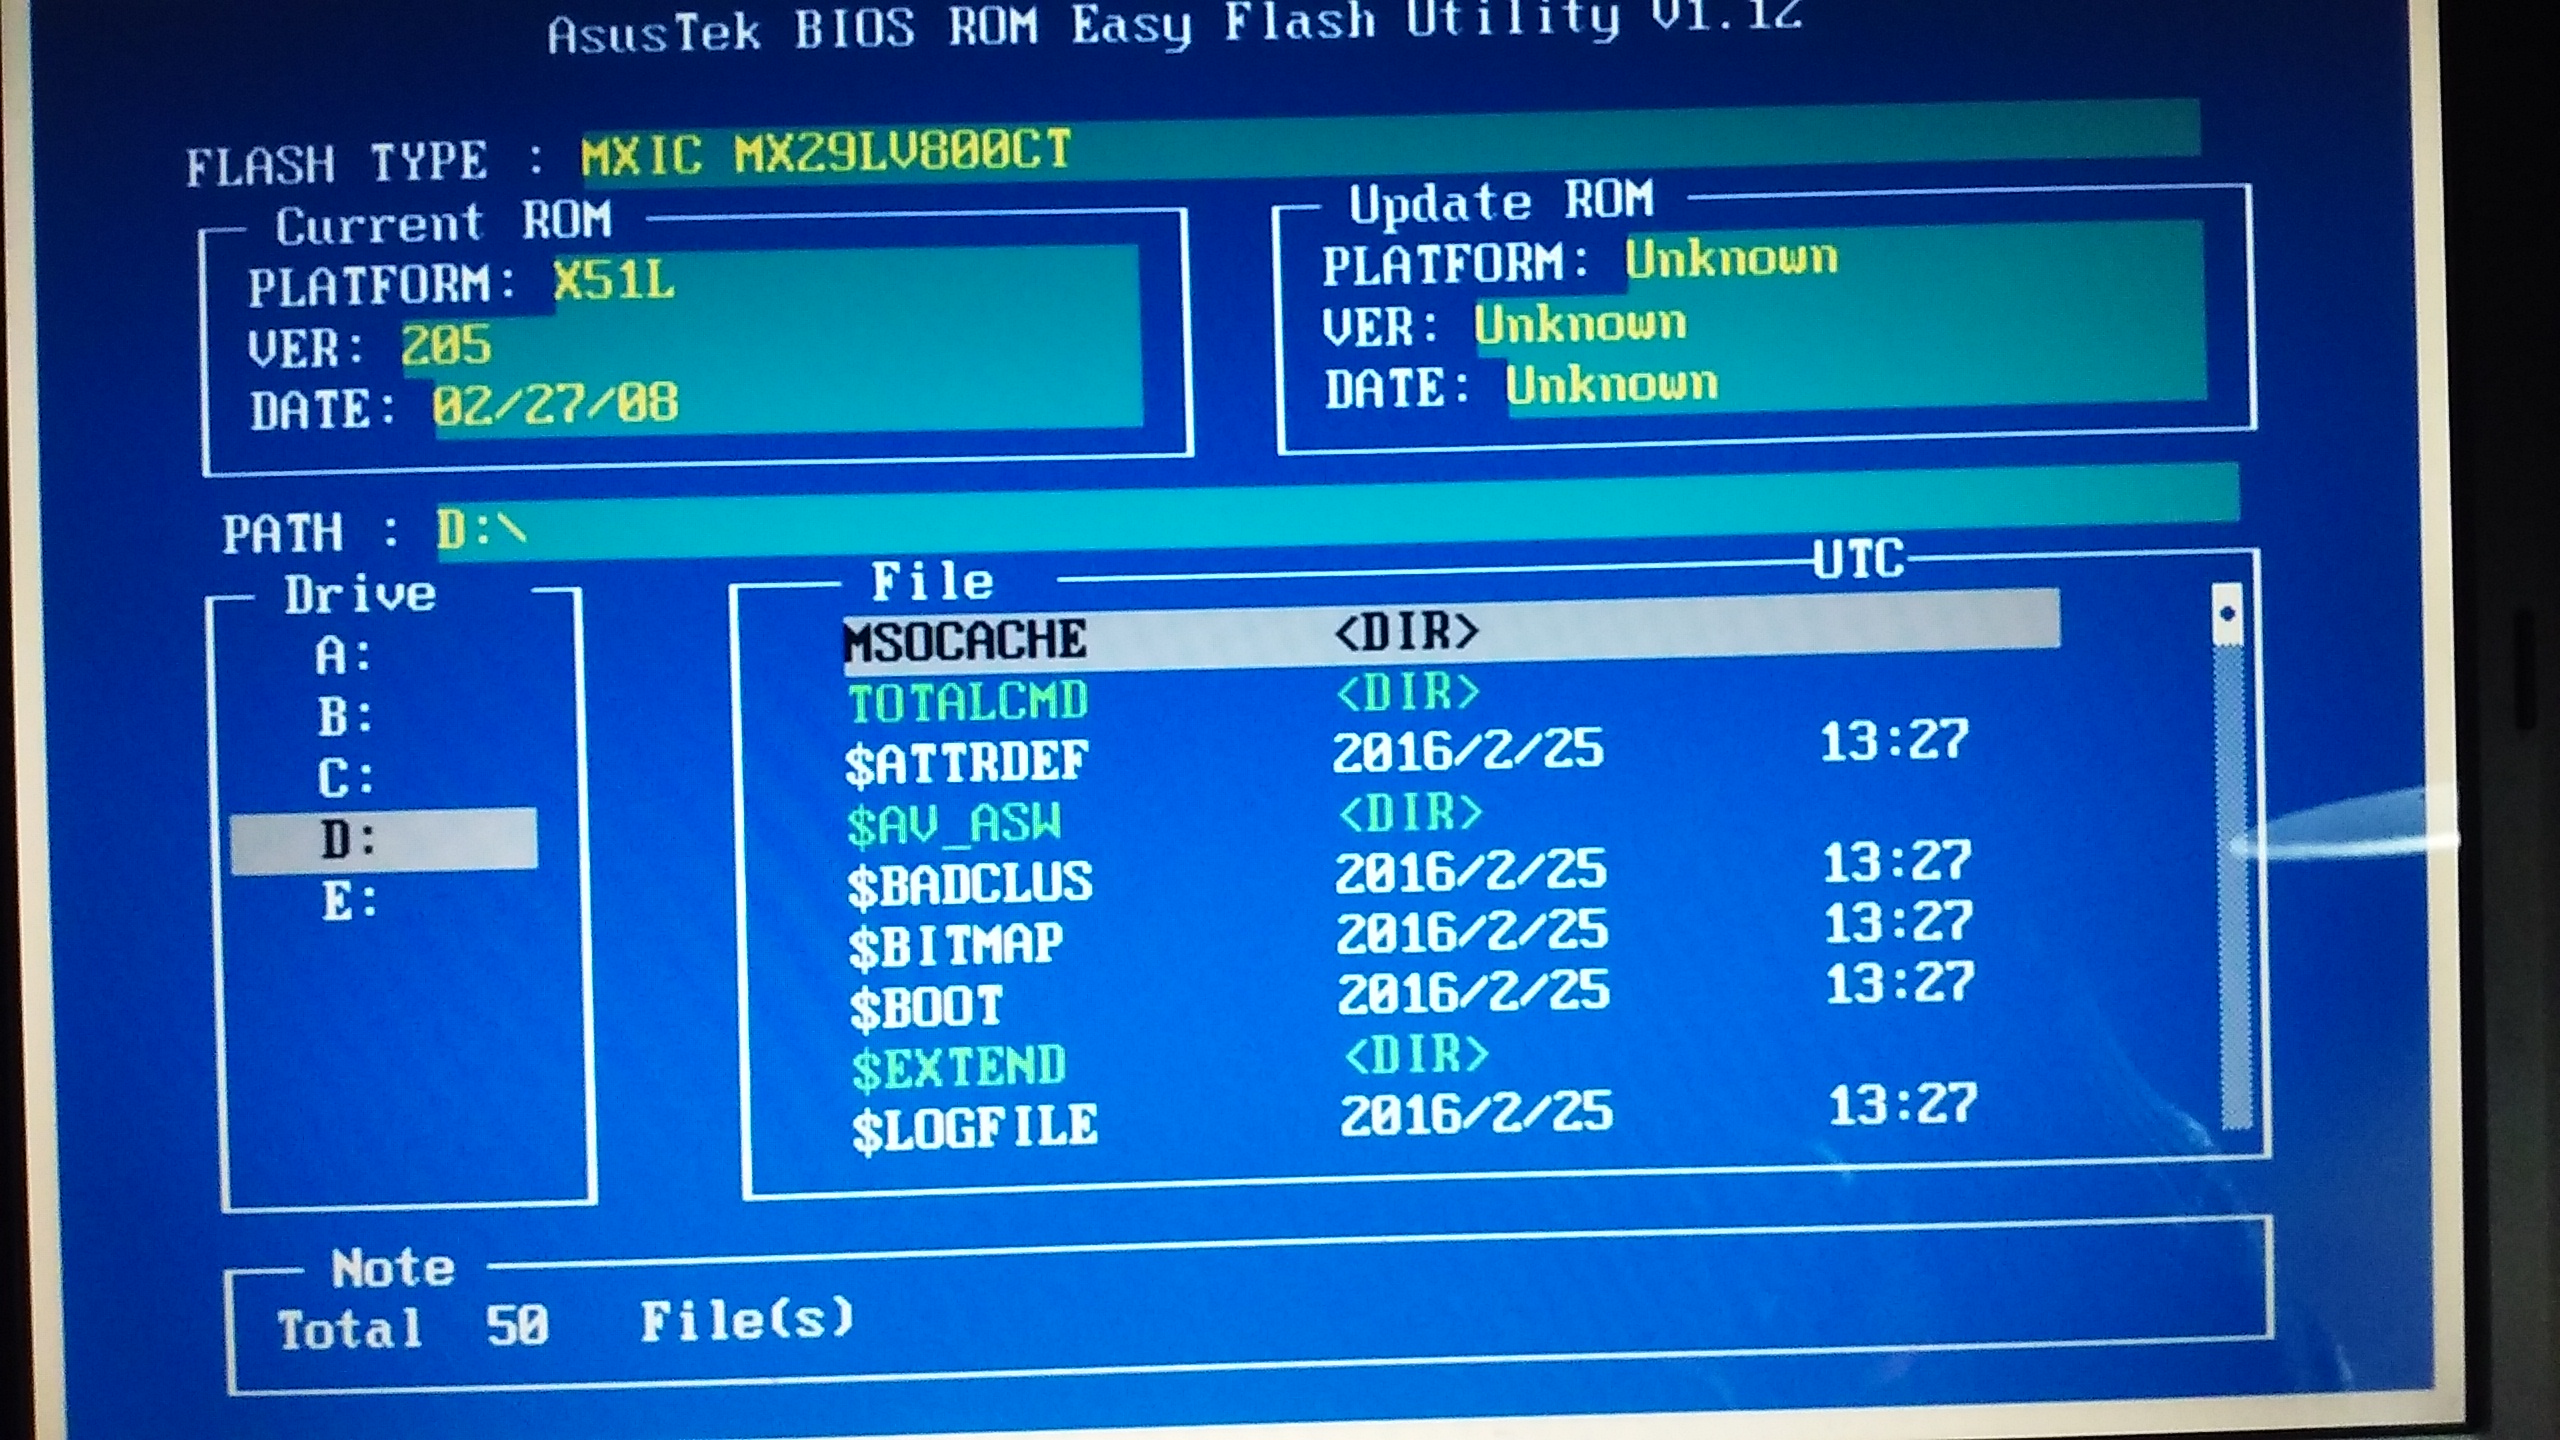
Task: Click the Drive panel title
Action: pyautogui.click(x=360, y=595)
